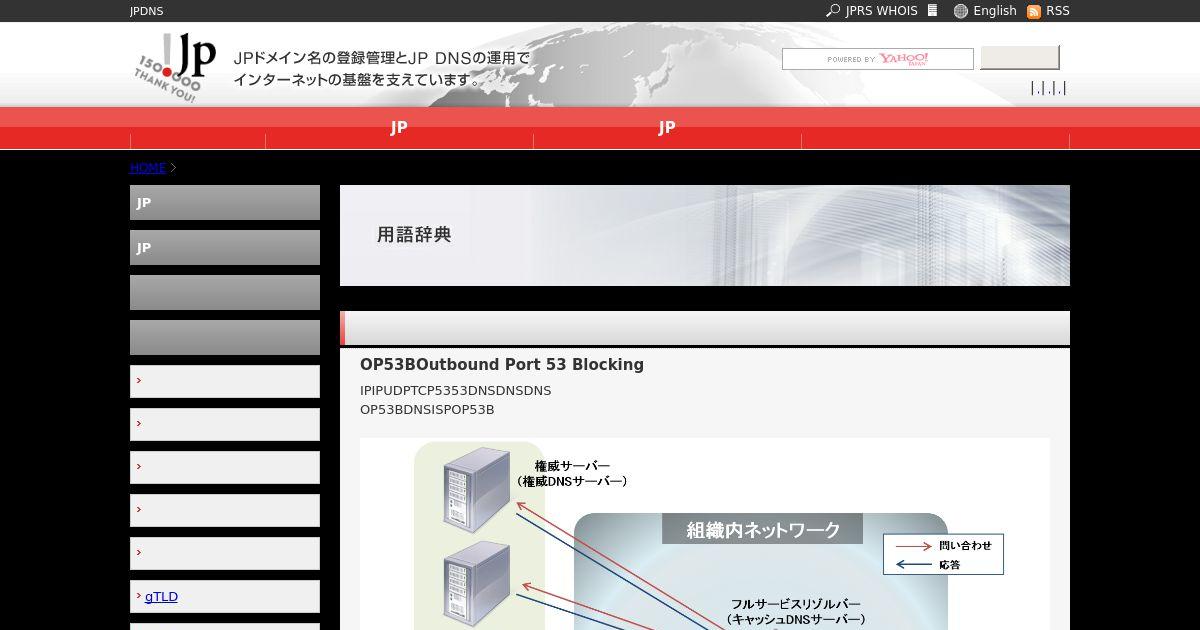Click the magnifier icon beside JPRS WHOIS
1200x630 pixels.
pos(833,11)
